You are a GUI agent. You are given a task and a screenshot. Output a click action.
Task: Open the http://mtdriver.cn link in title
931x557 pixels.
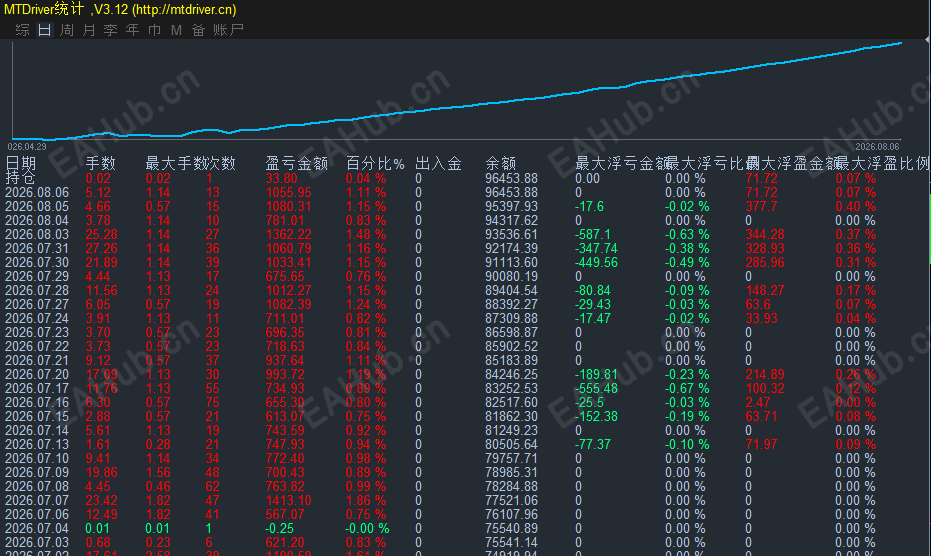[184, 10]
